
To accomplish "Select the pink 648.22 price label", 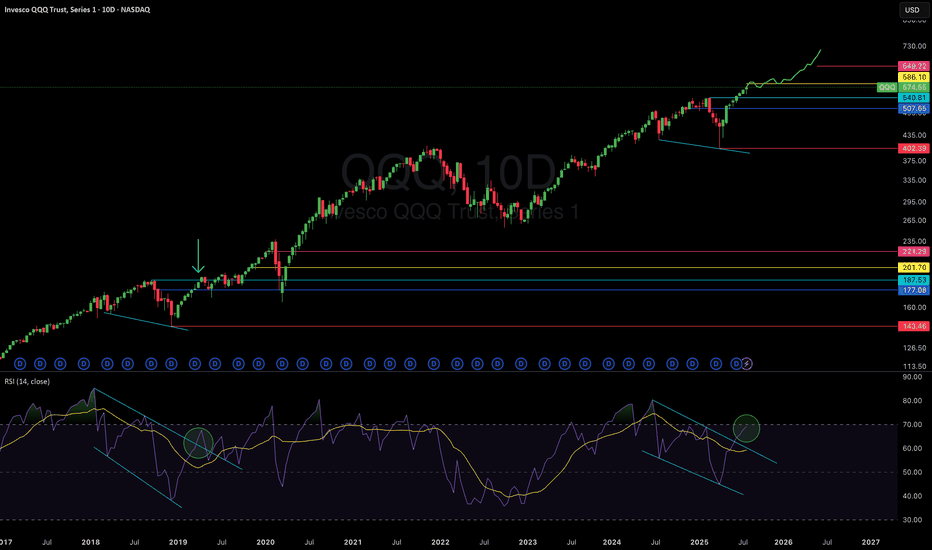I will tap(914, 66).
